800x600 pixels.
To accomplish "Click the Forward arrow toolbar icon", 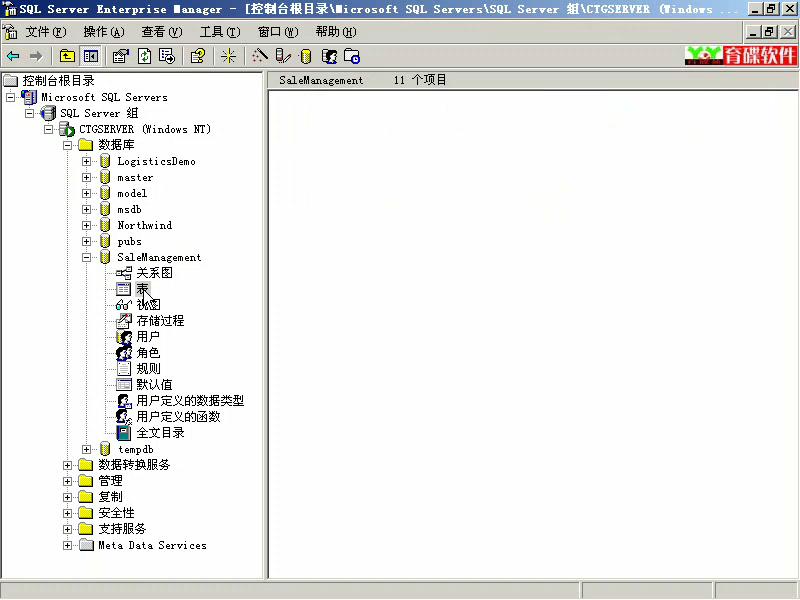I will (36, 56).
